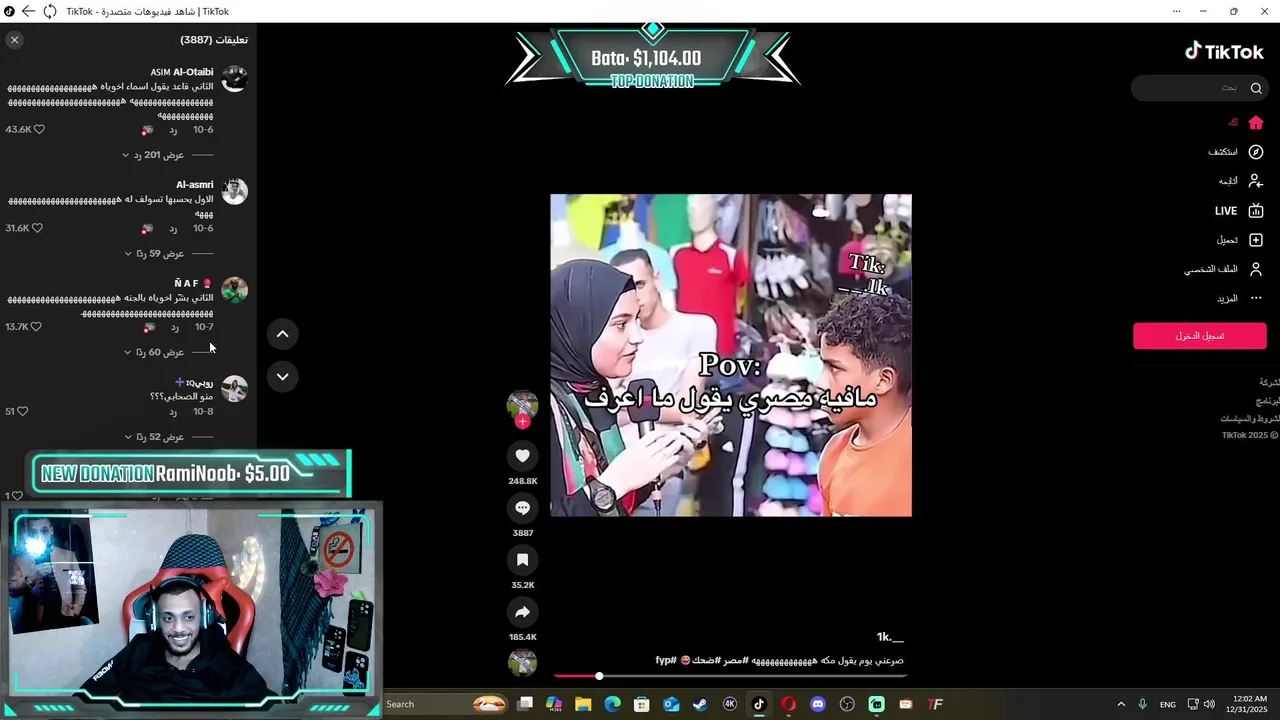
Task: Open Task View on the taskbar
Action: coord(525,704)
